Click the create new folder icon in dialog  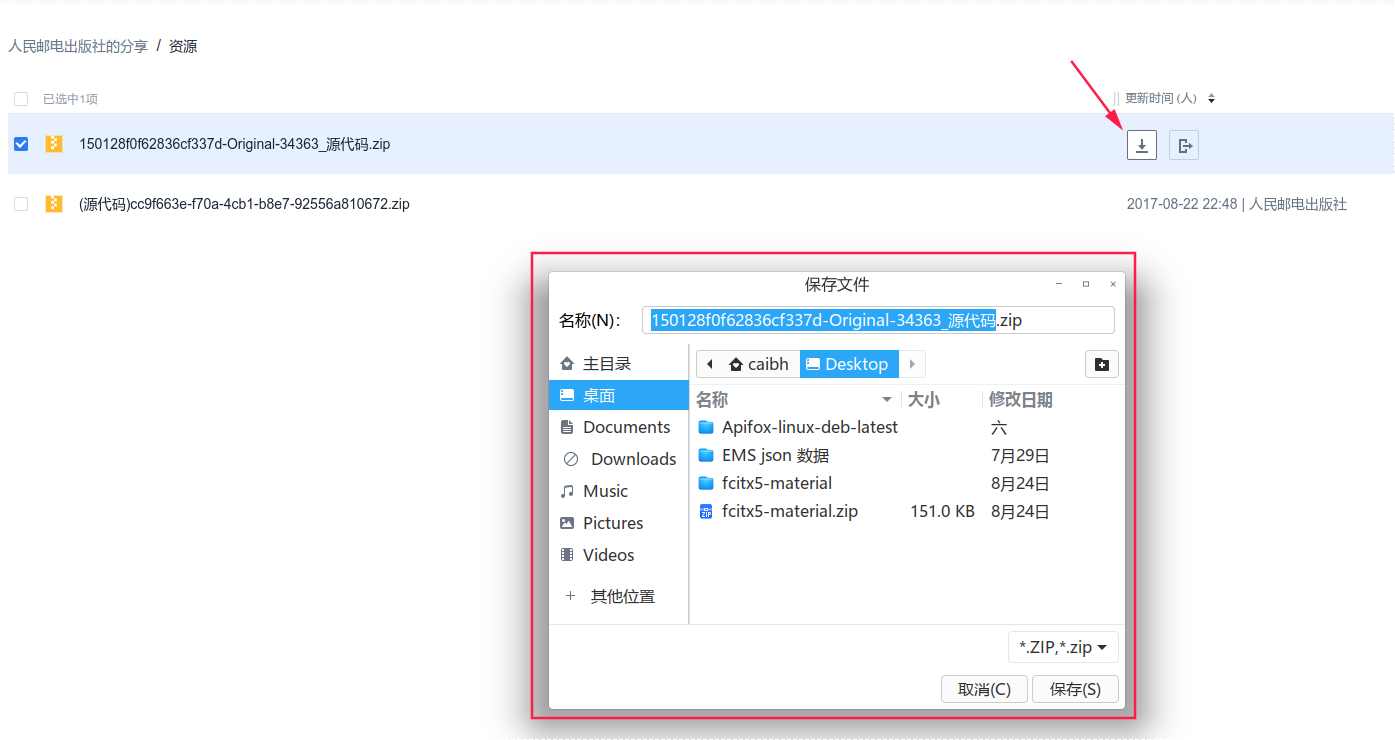point(1101,363)
